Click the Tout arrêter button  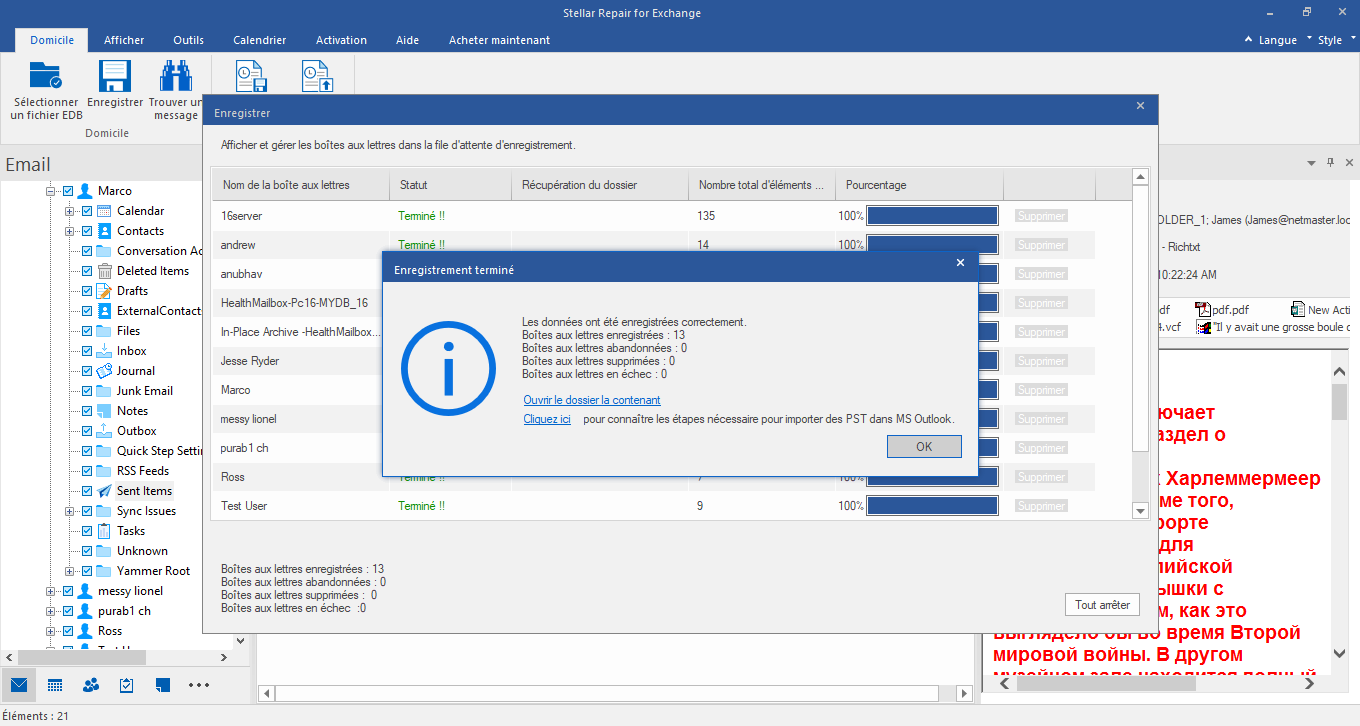pyautogui.click(x=1102, y=605)
